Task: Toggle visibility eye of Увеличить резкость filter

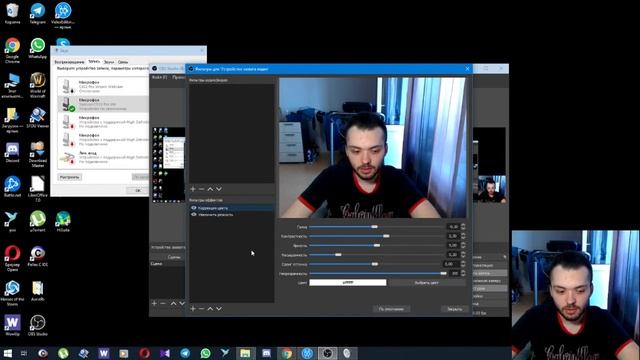Action: (194, 214)
